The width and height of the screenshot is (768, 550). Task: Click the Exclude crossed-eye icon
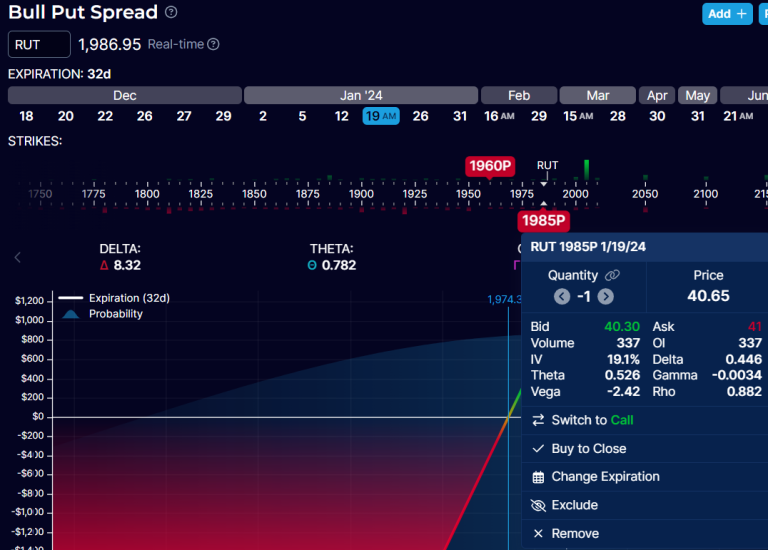point(538,505)
